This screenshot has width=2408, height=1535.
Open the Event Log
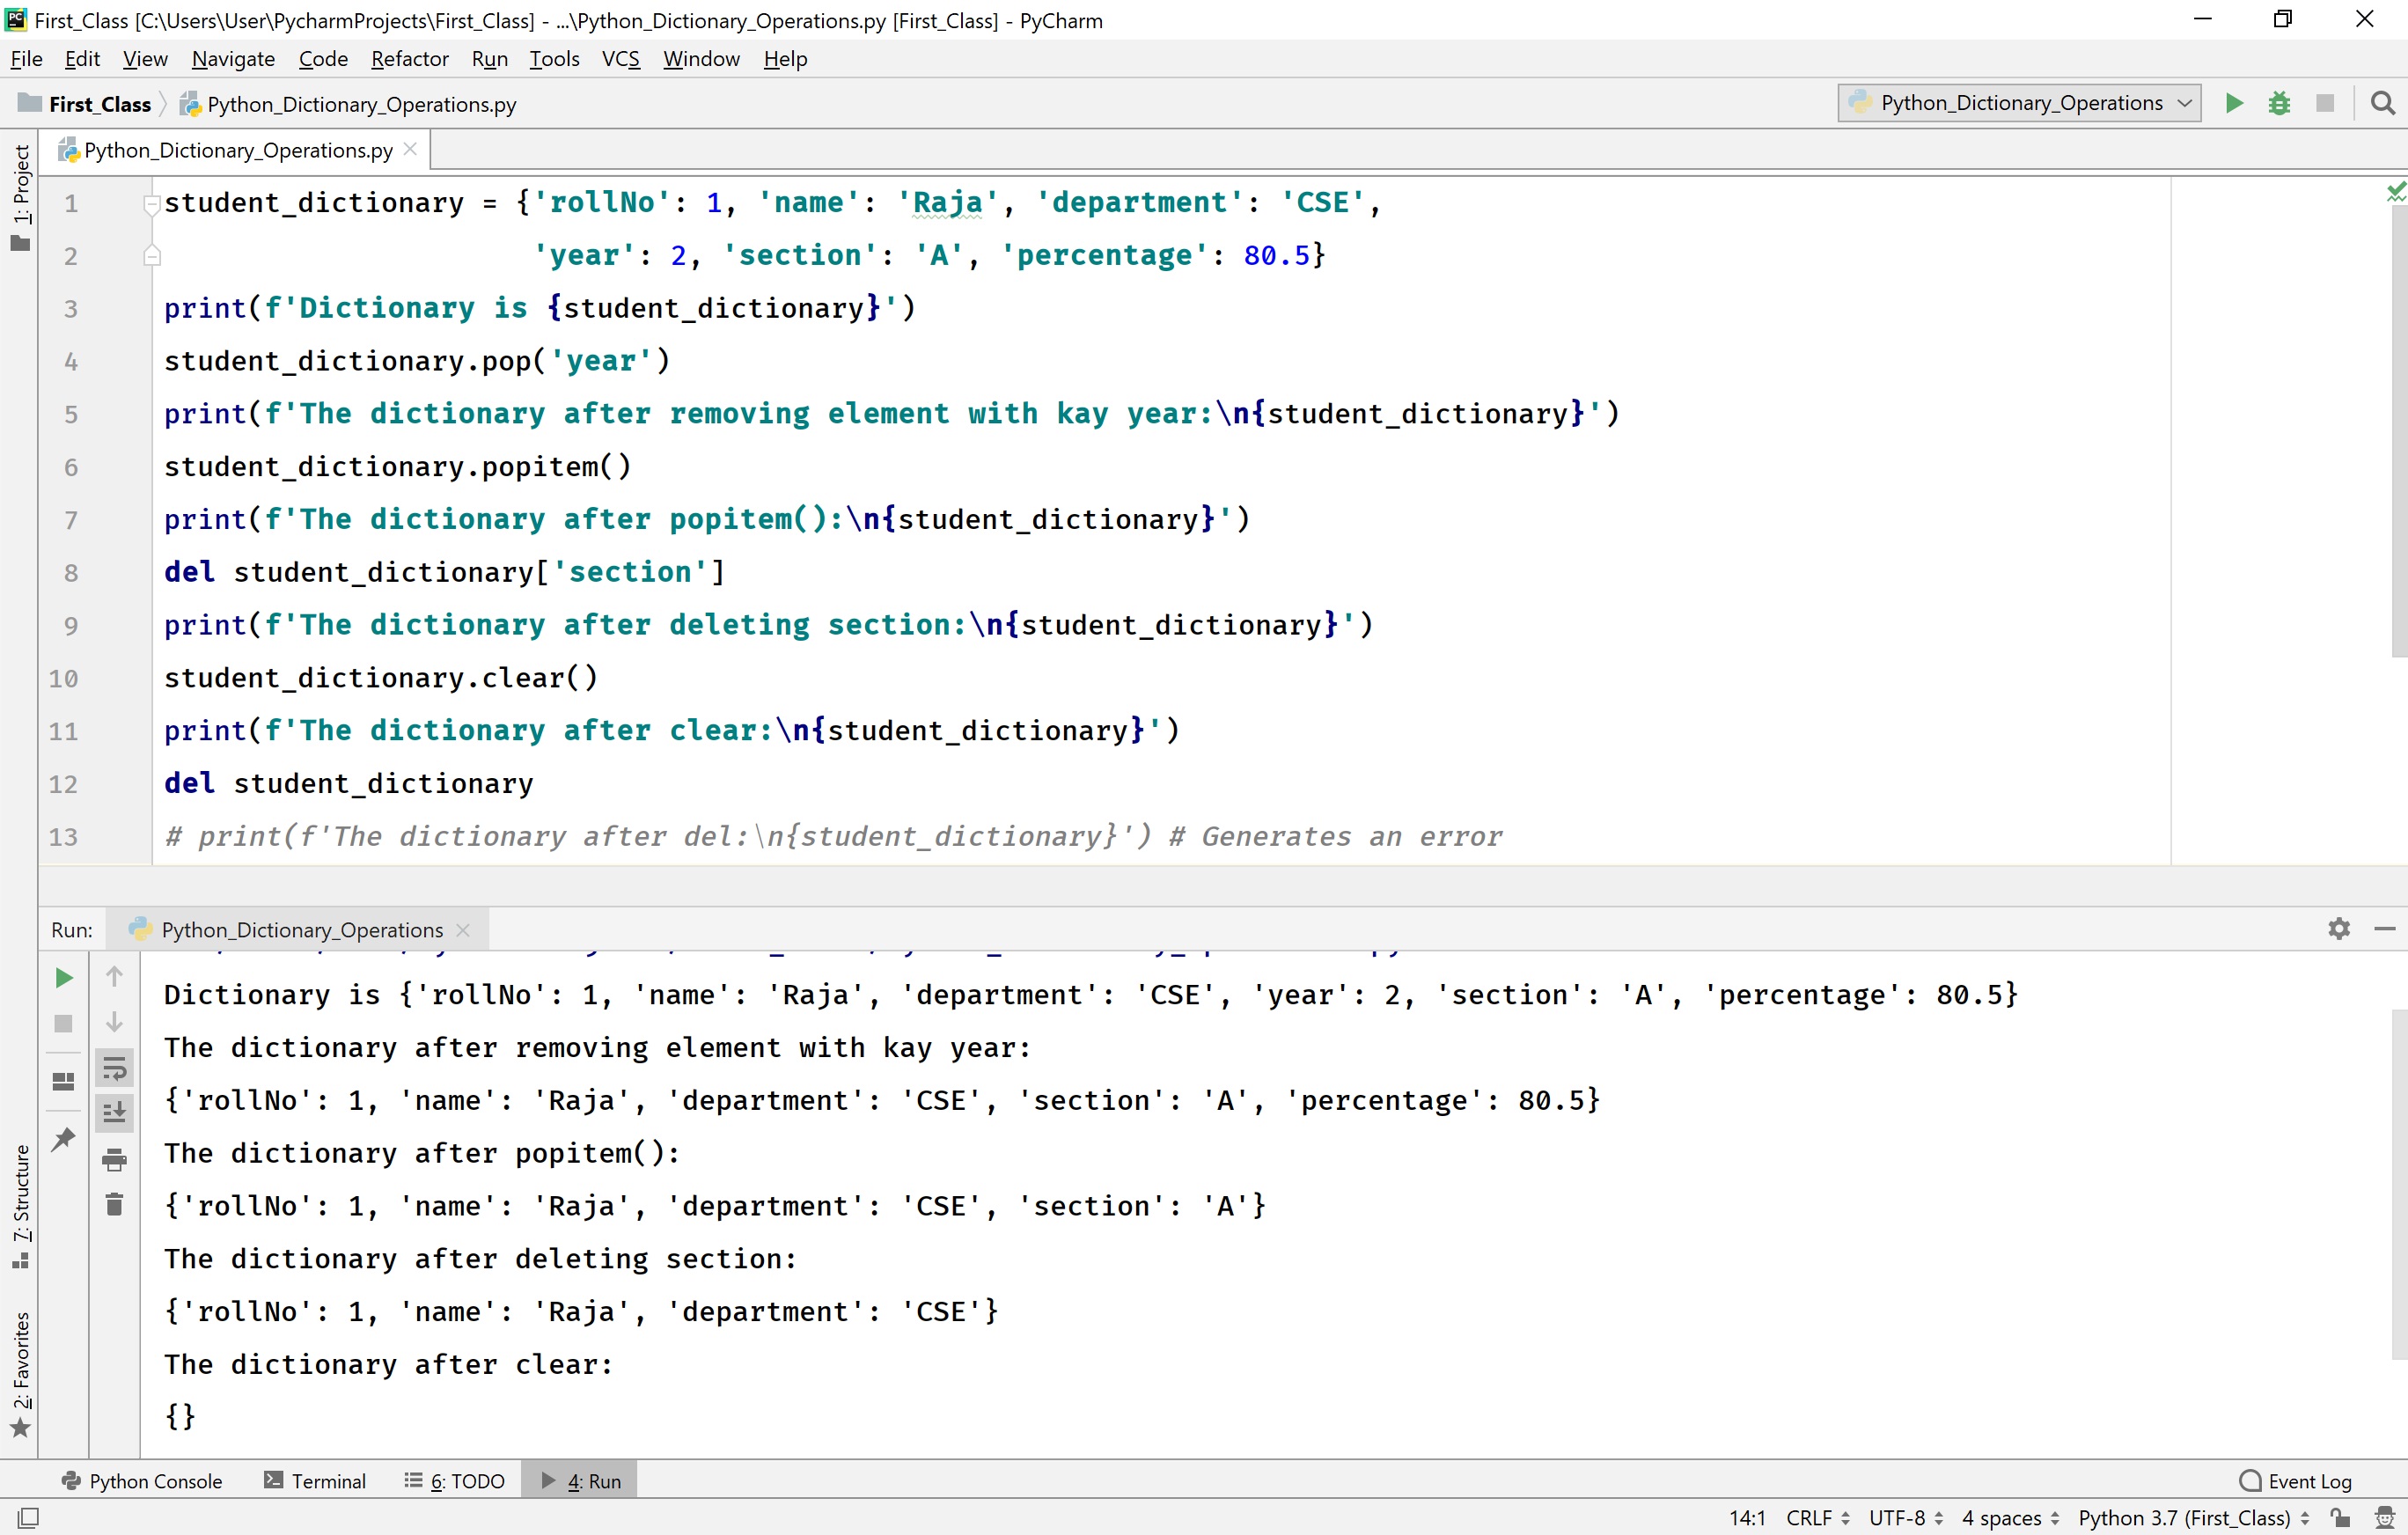[x=2295, y=1481]
